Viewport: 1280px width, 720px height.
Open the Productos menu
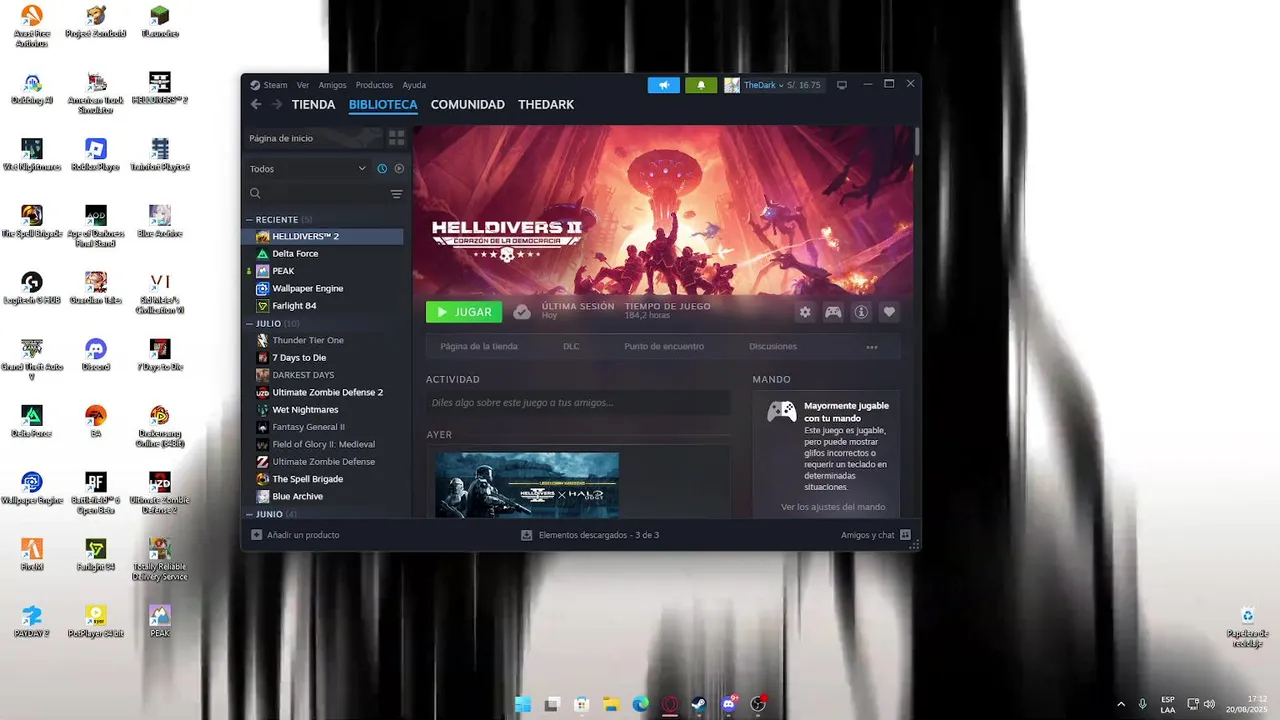(x=374, y=85)
